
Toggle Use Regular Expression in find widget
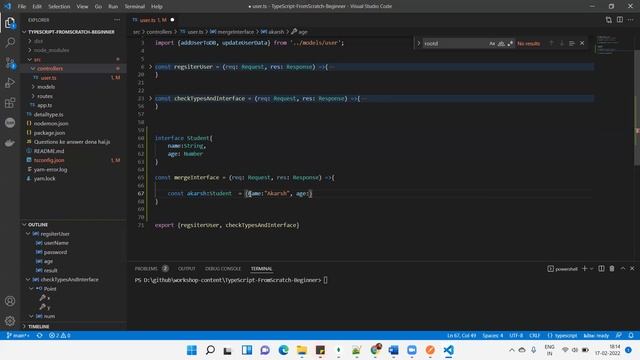coord(510,43)
